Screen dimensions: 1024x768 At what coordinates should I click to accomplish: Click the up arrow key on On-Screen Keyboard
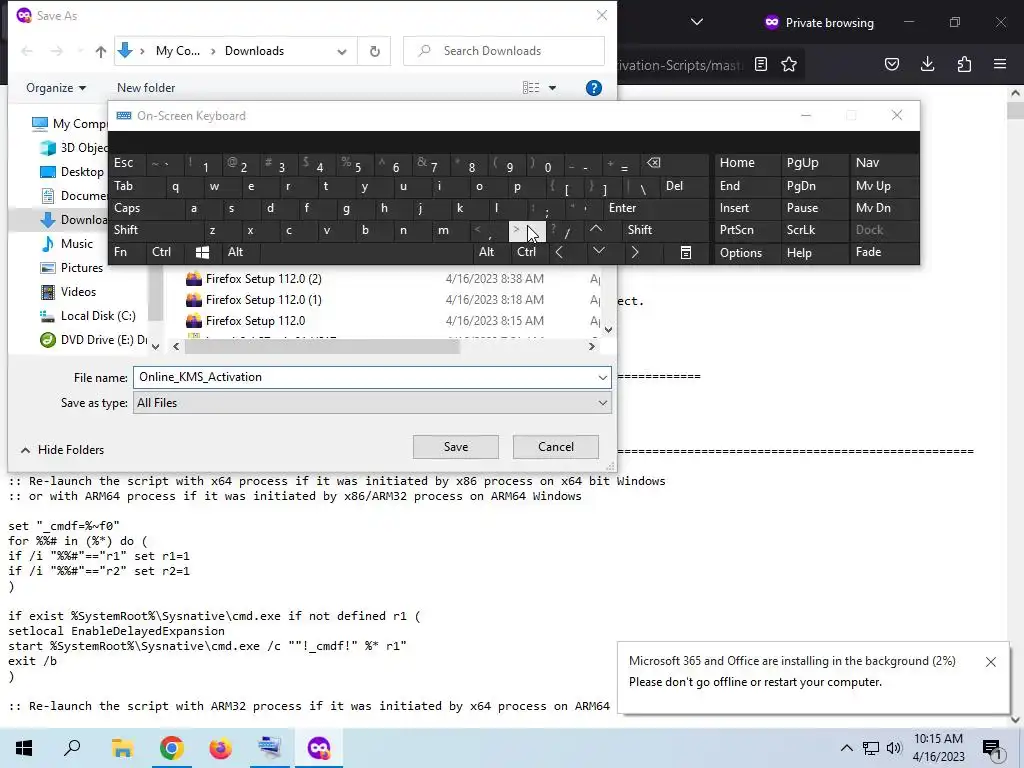click(x=596, y=229)
